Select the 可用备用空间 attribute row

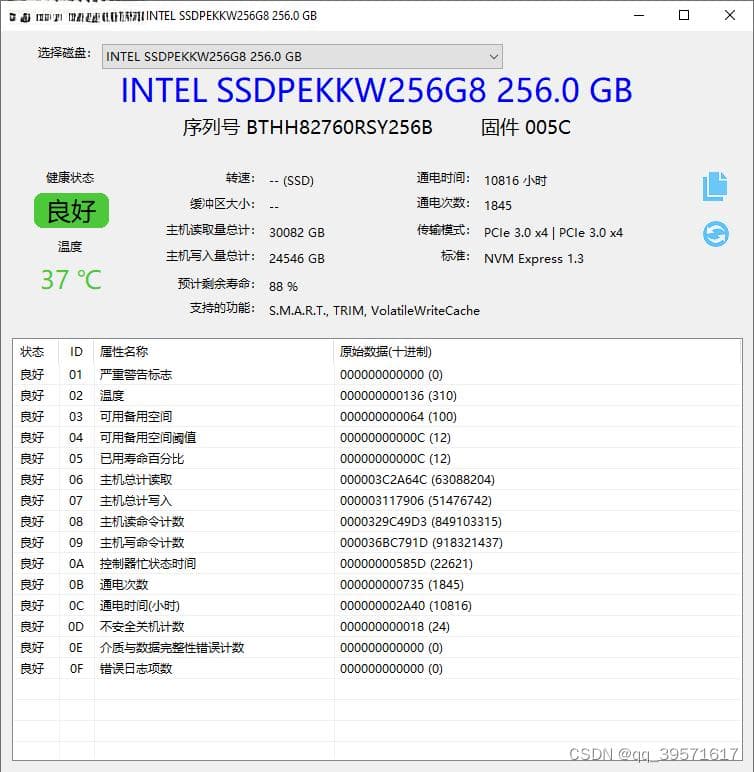click(377, 417)
